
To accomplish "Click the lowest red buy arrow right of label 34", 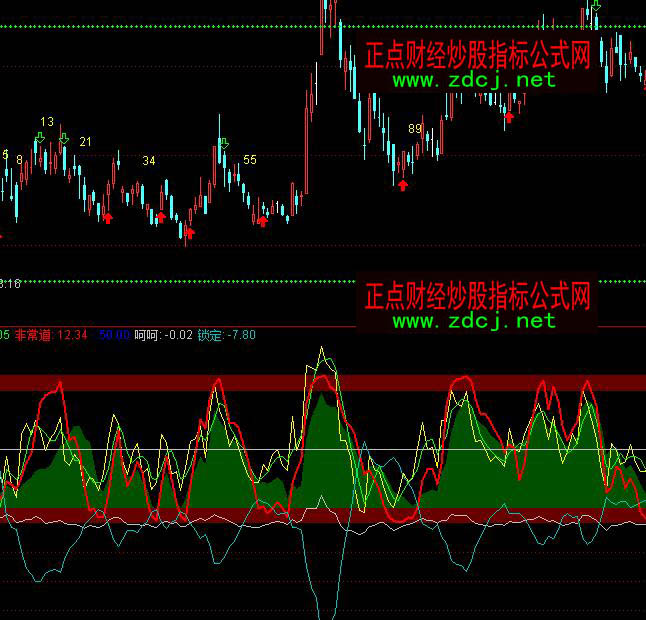I will coord(189,232).
